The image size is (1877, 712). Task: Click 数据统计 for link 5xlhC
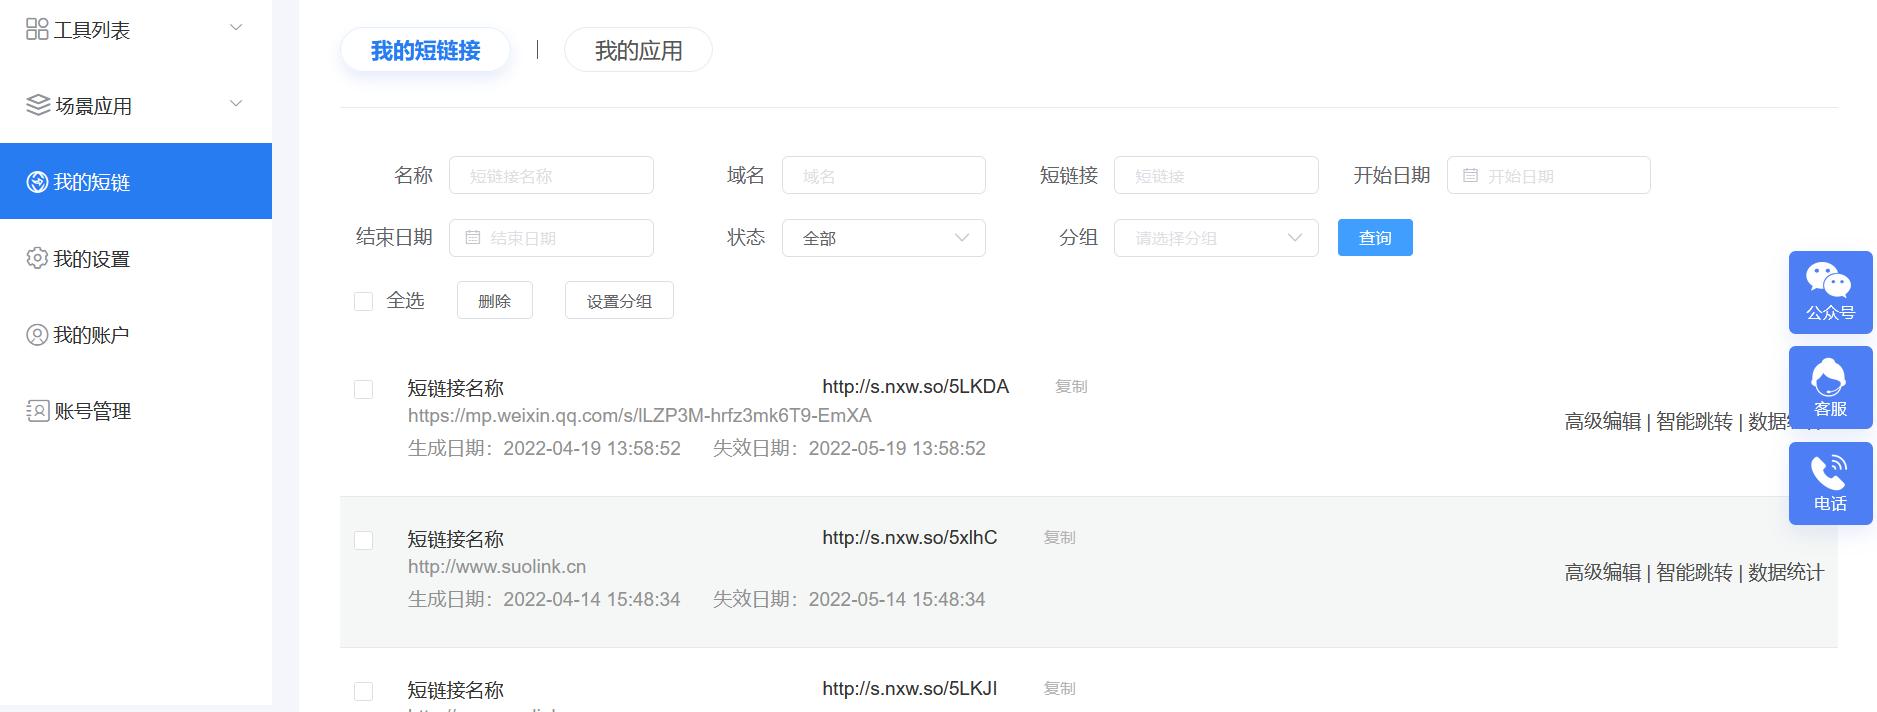1786,572
